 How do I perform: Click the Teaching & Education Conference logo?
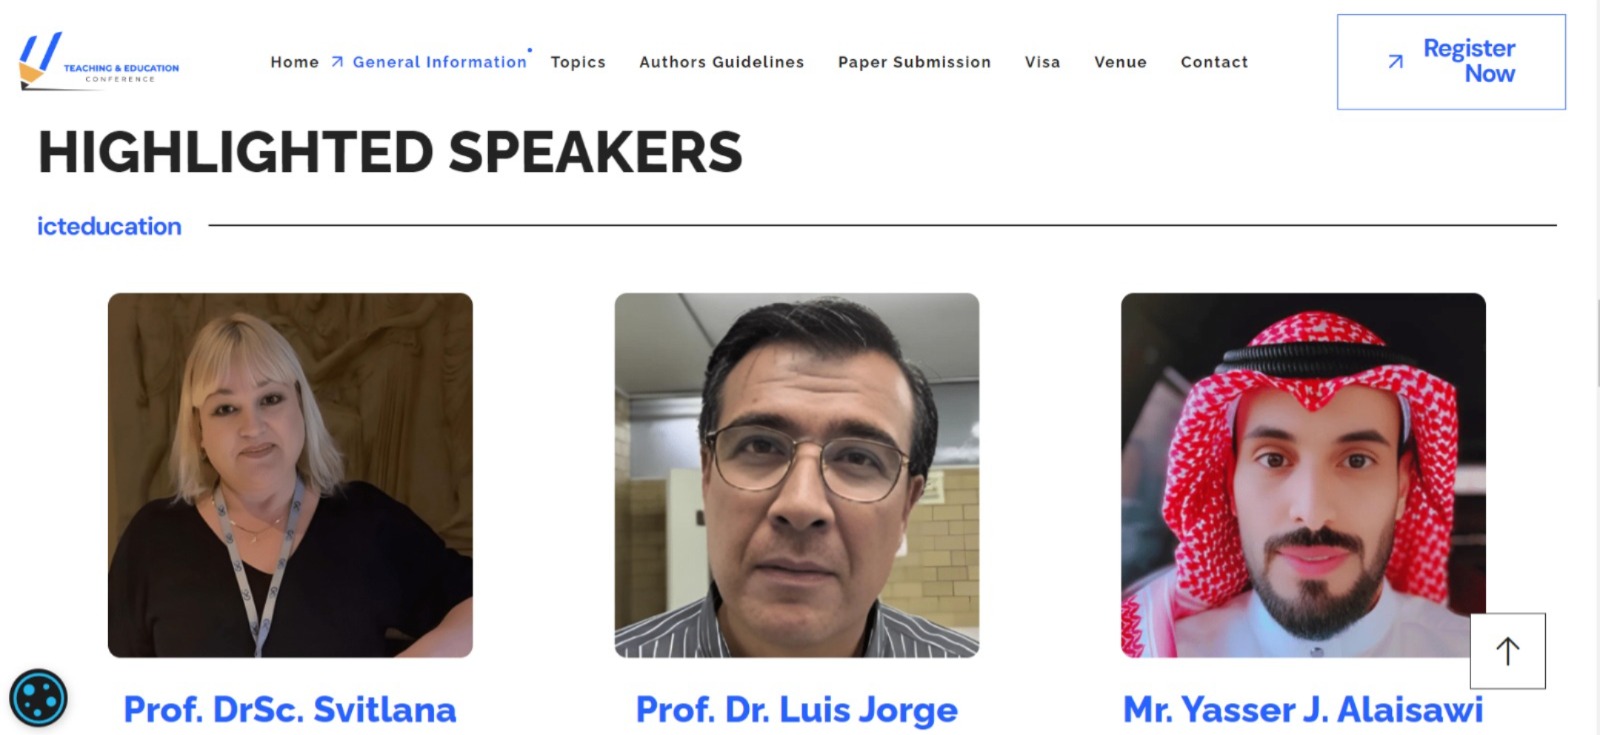click(x=99, y=61)
